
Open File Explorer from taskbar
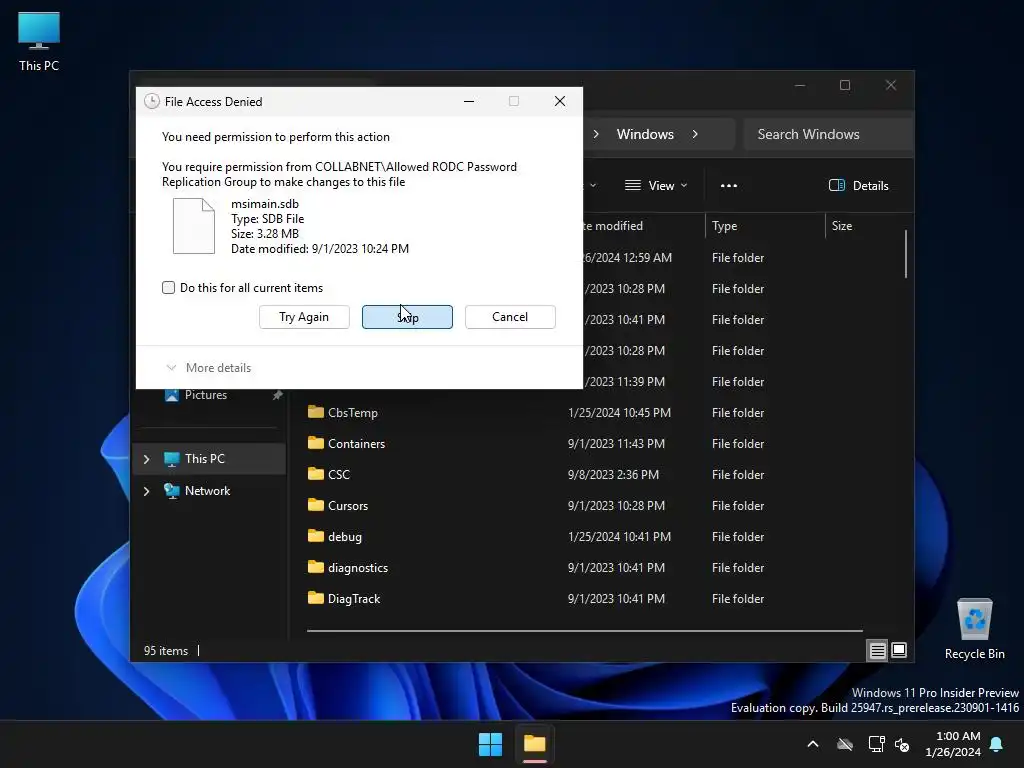534,744
